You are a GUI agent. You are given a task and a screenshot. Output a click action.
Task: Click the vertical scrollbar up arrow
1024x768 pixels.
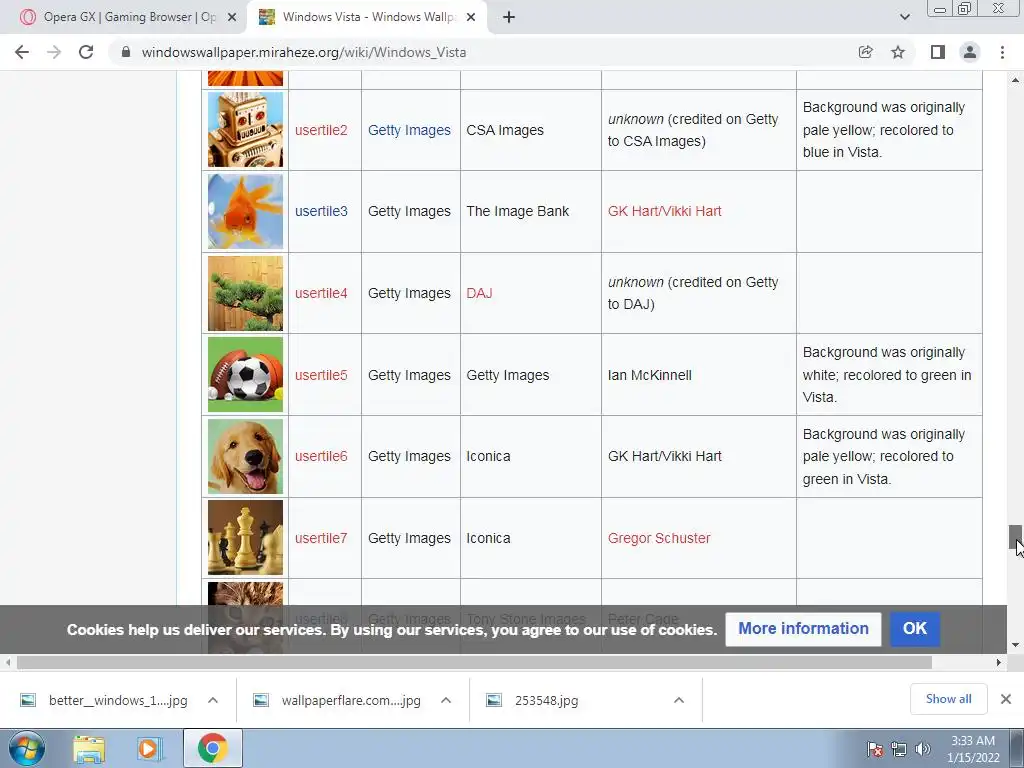[x=1015, y=80]
